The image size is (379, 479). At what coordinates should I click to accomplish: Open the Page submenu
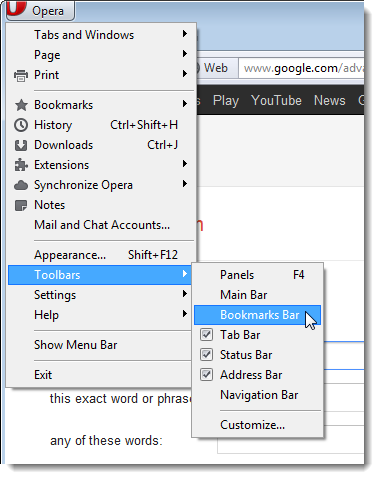click(x=101, y=55)
